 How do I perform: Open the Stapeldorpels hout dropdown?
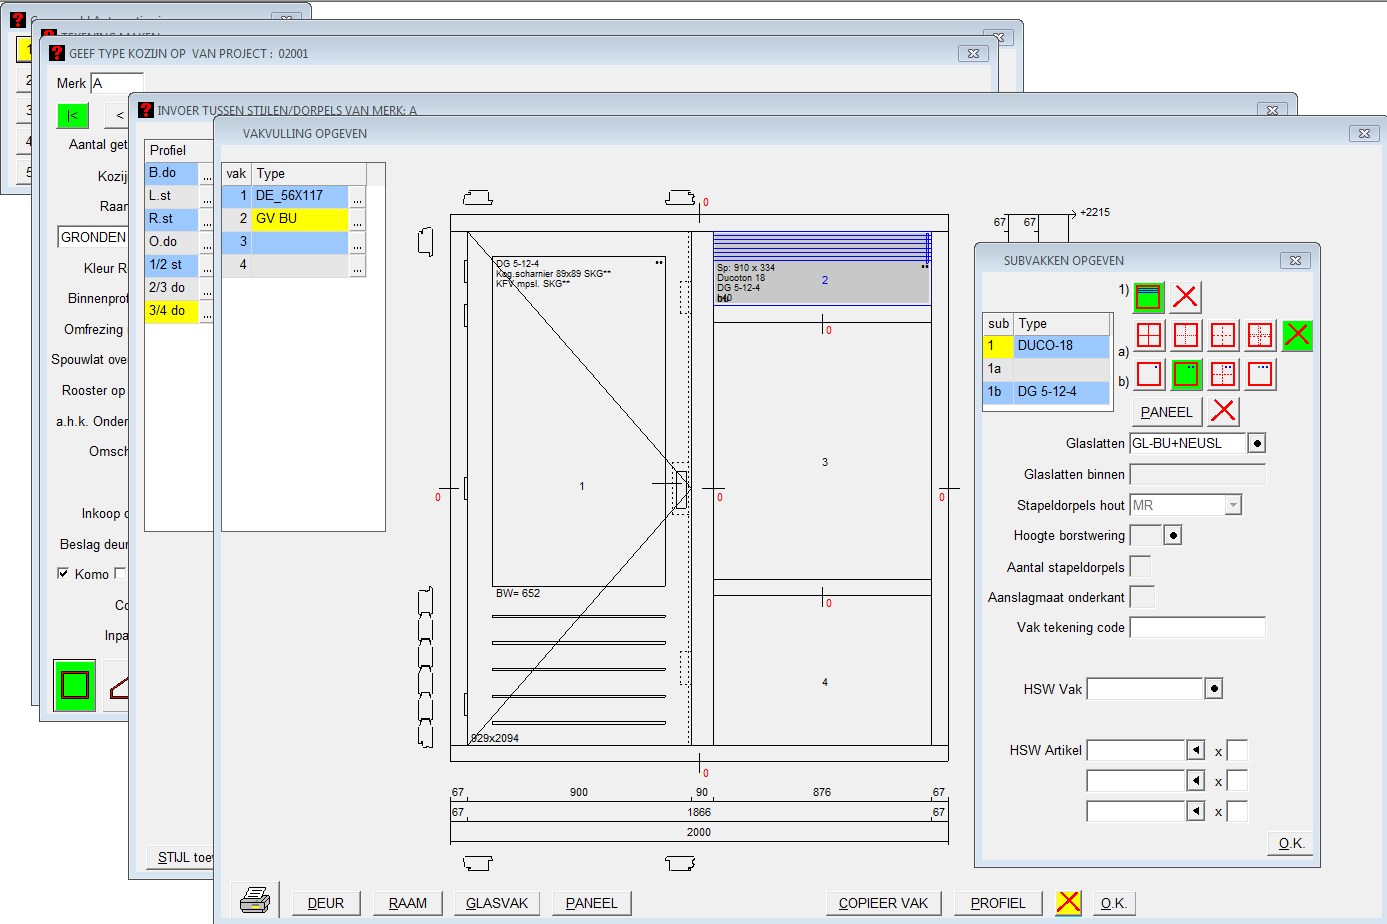(x=1233, y=505)
